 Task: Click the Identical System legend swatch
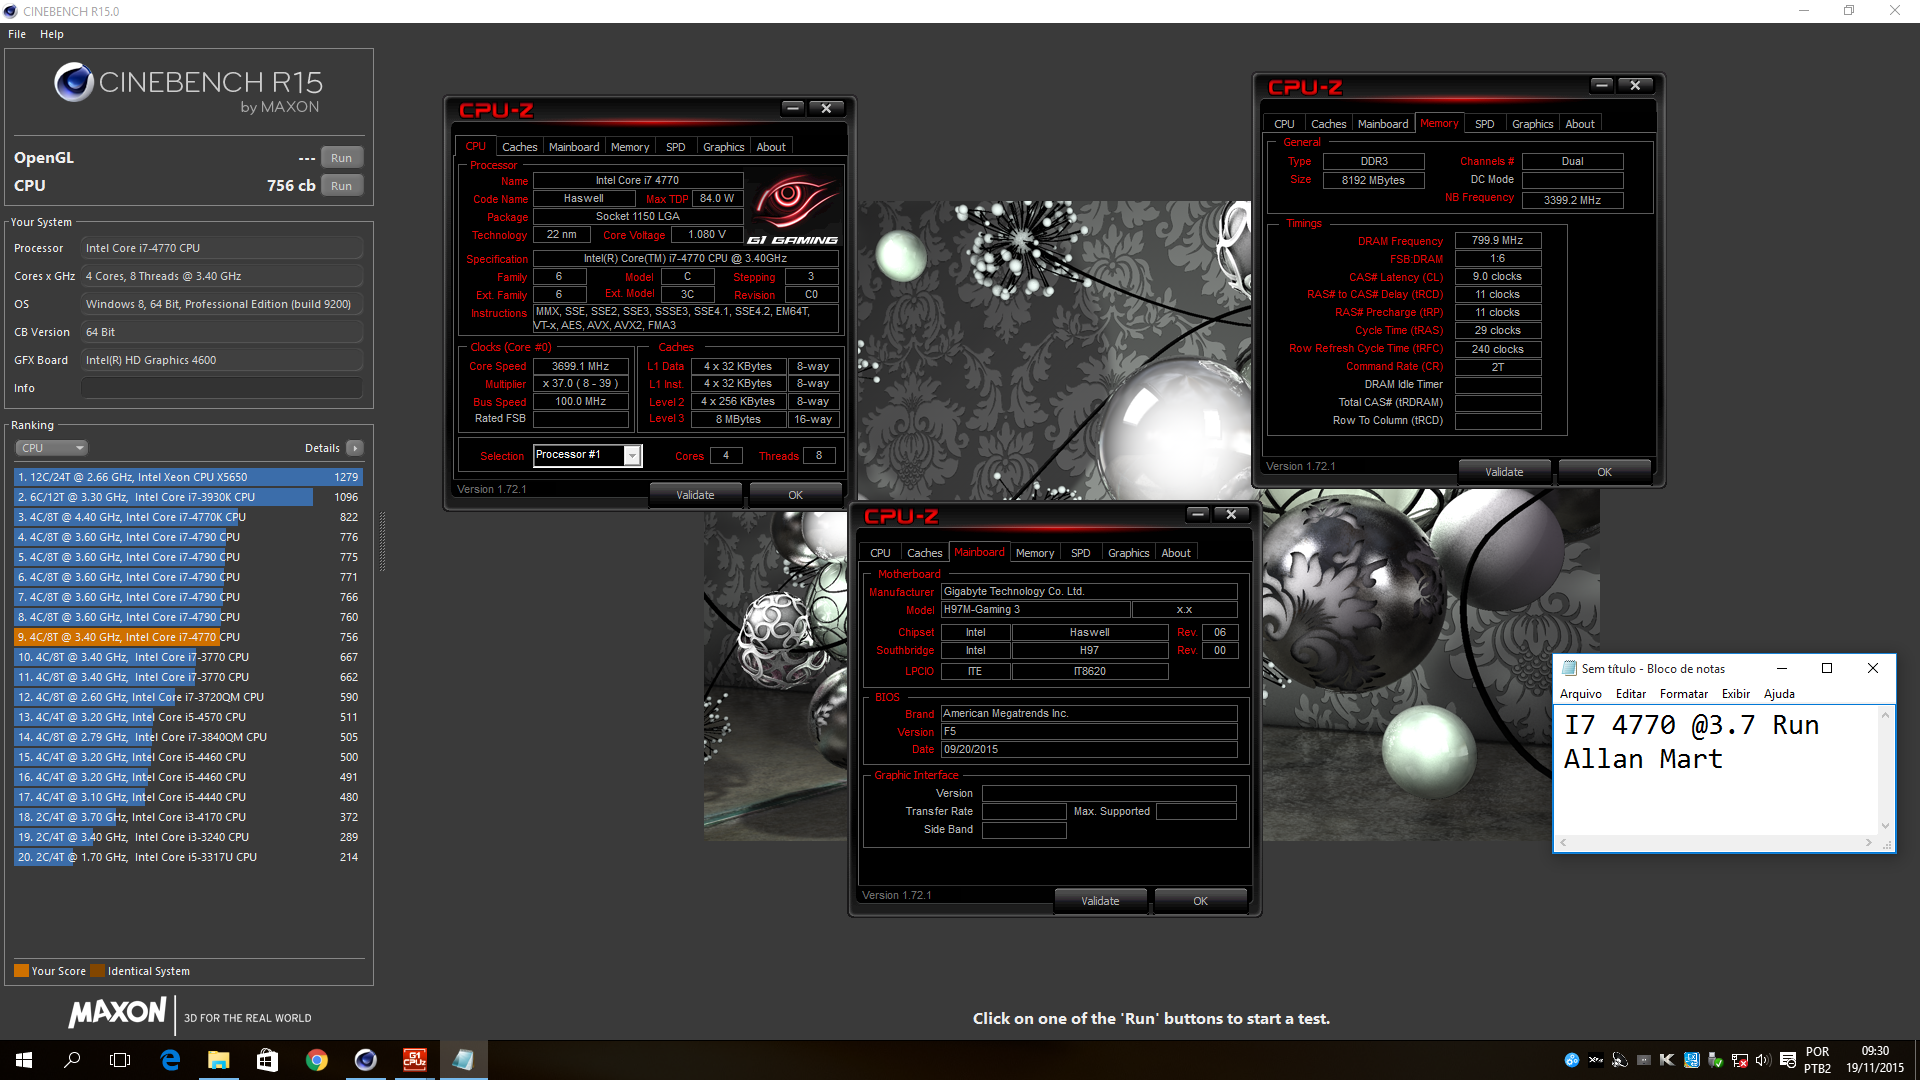[97, 971]
